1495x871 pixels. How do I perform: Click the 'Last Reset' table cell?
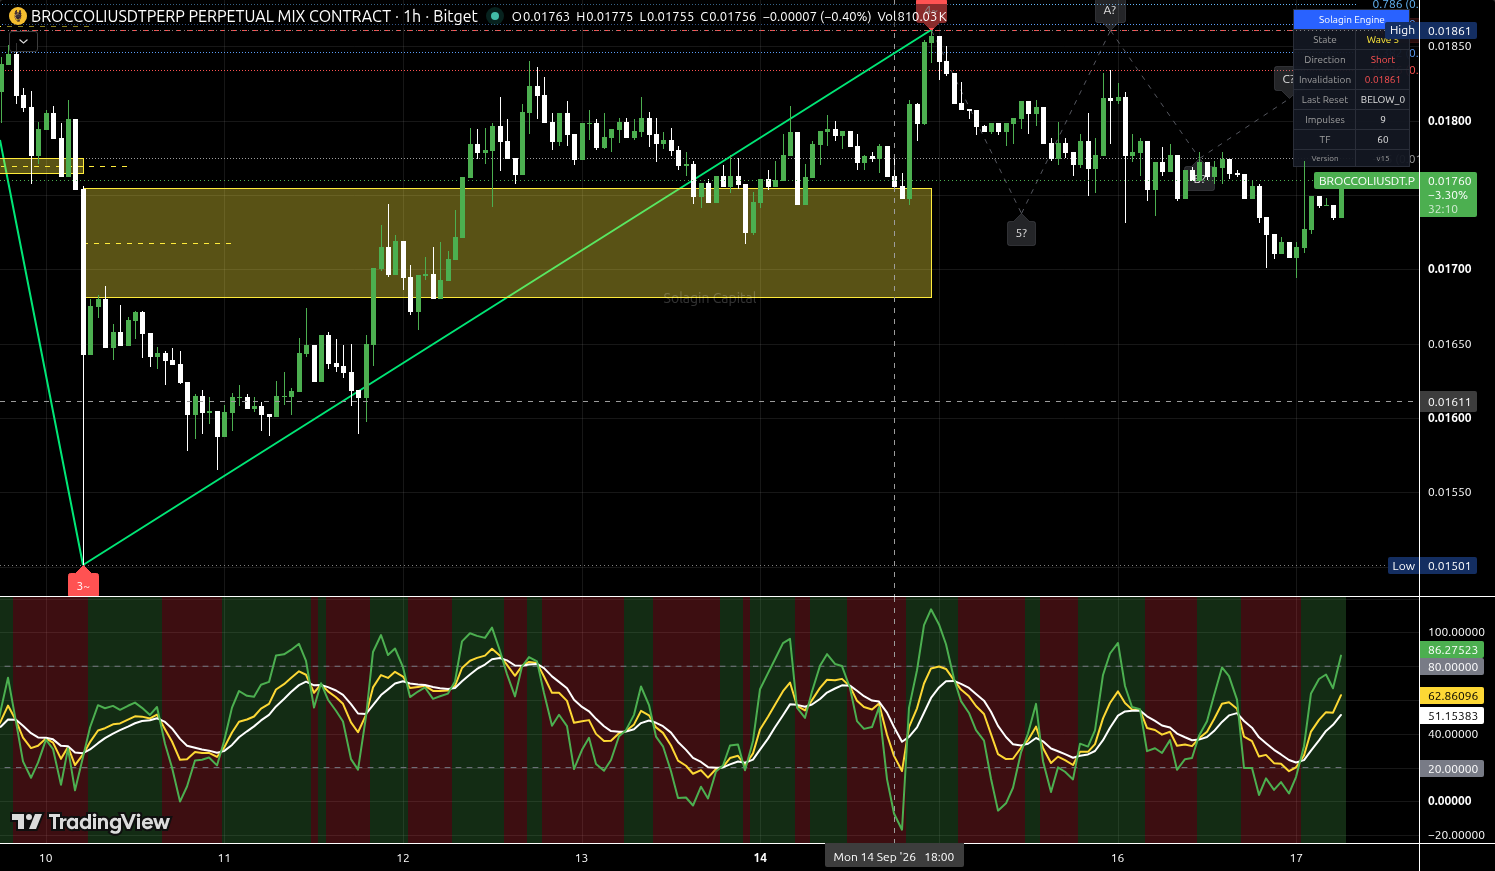(x=1325, y=100)
